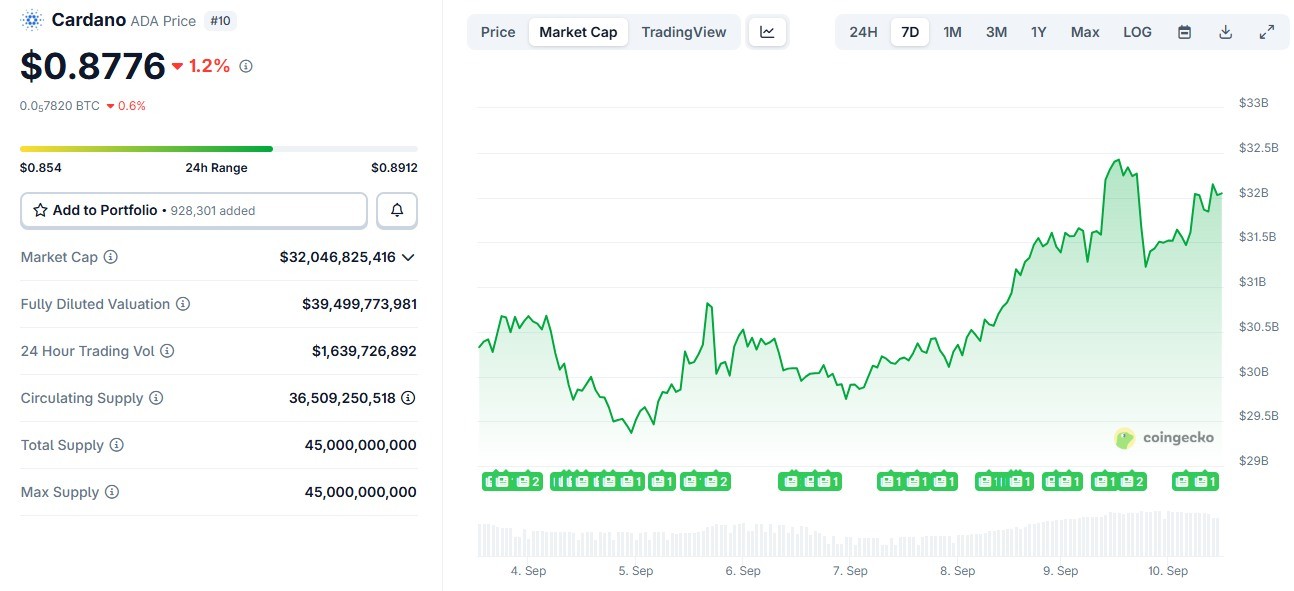1294x591 pixels.
Task: Select the Market Cap chart tab
Action: [x=578, y=32]
